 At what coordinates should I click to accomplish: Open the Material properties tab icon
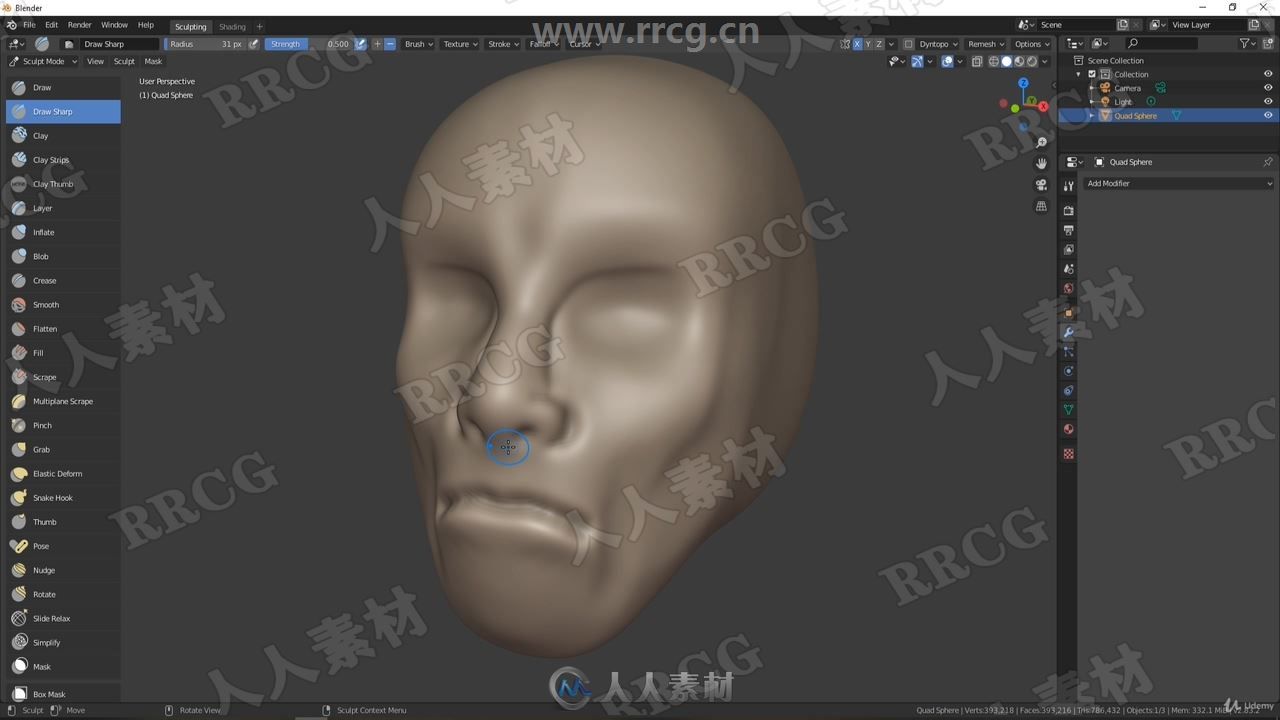(1068, 429)
